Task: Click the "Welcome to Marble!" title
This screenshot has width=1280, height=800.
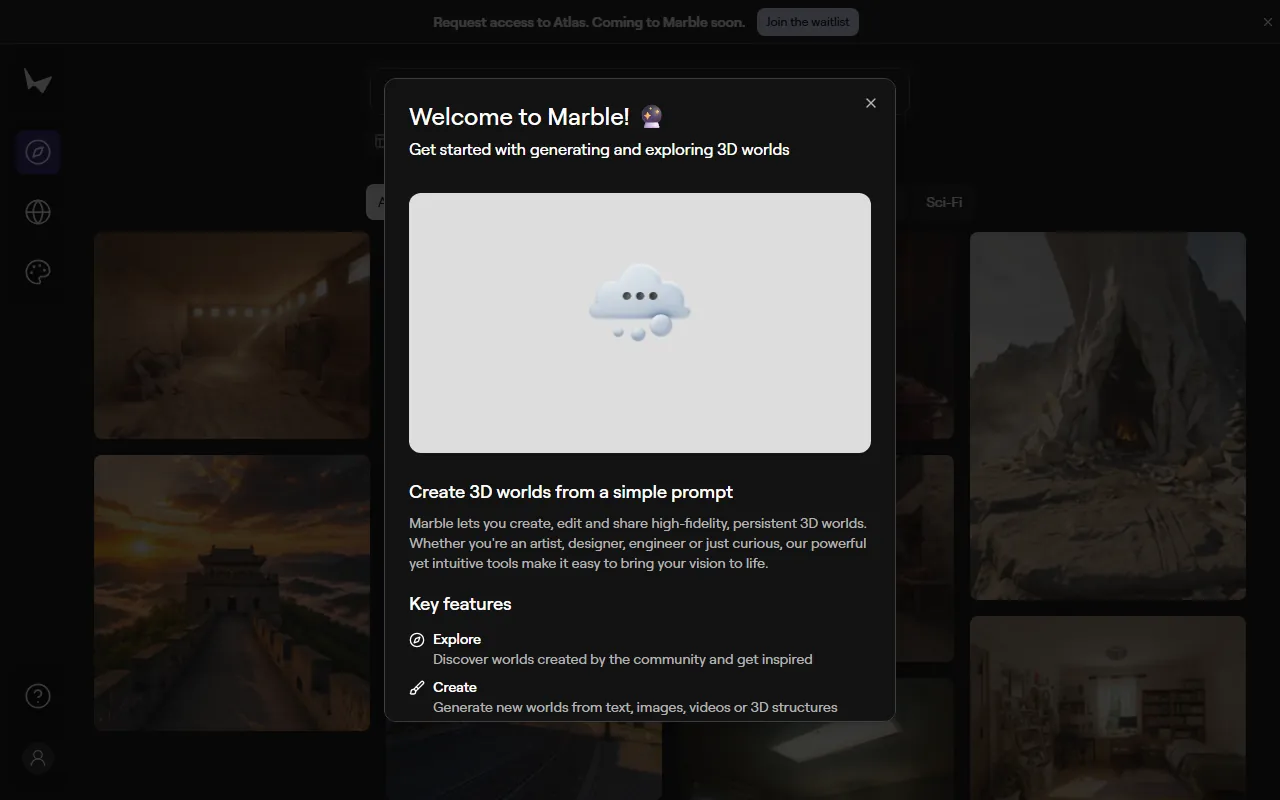Action: 519,117
